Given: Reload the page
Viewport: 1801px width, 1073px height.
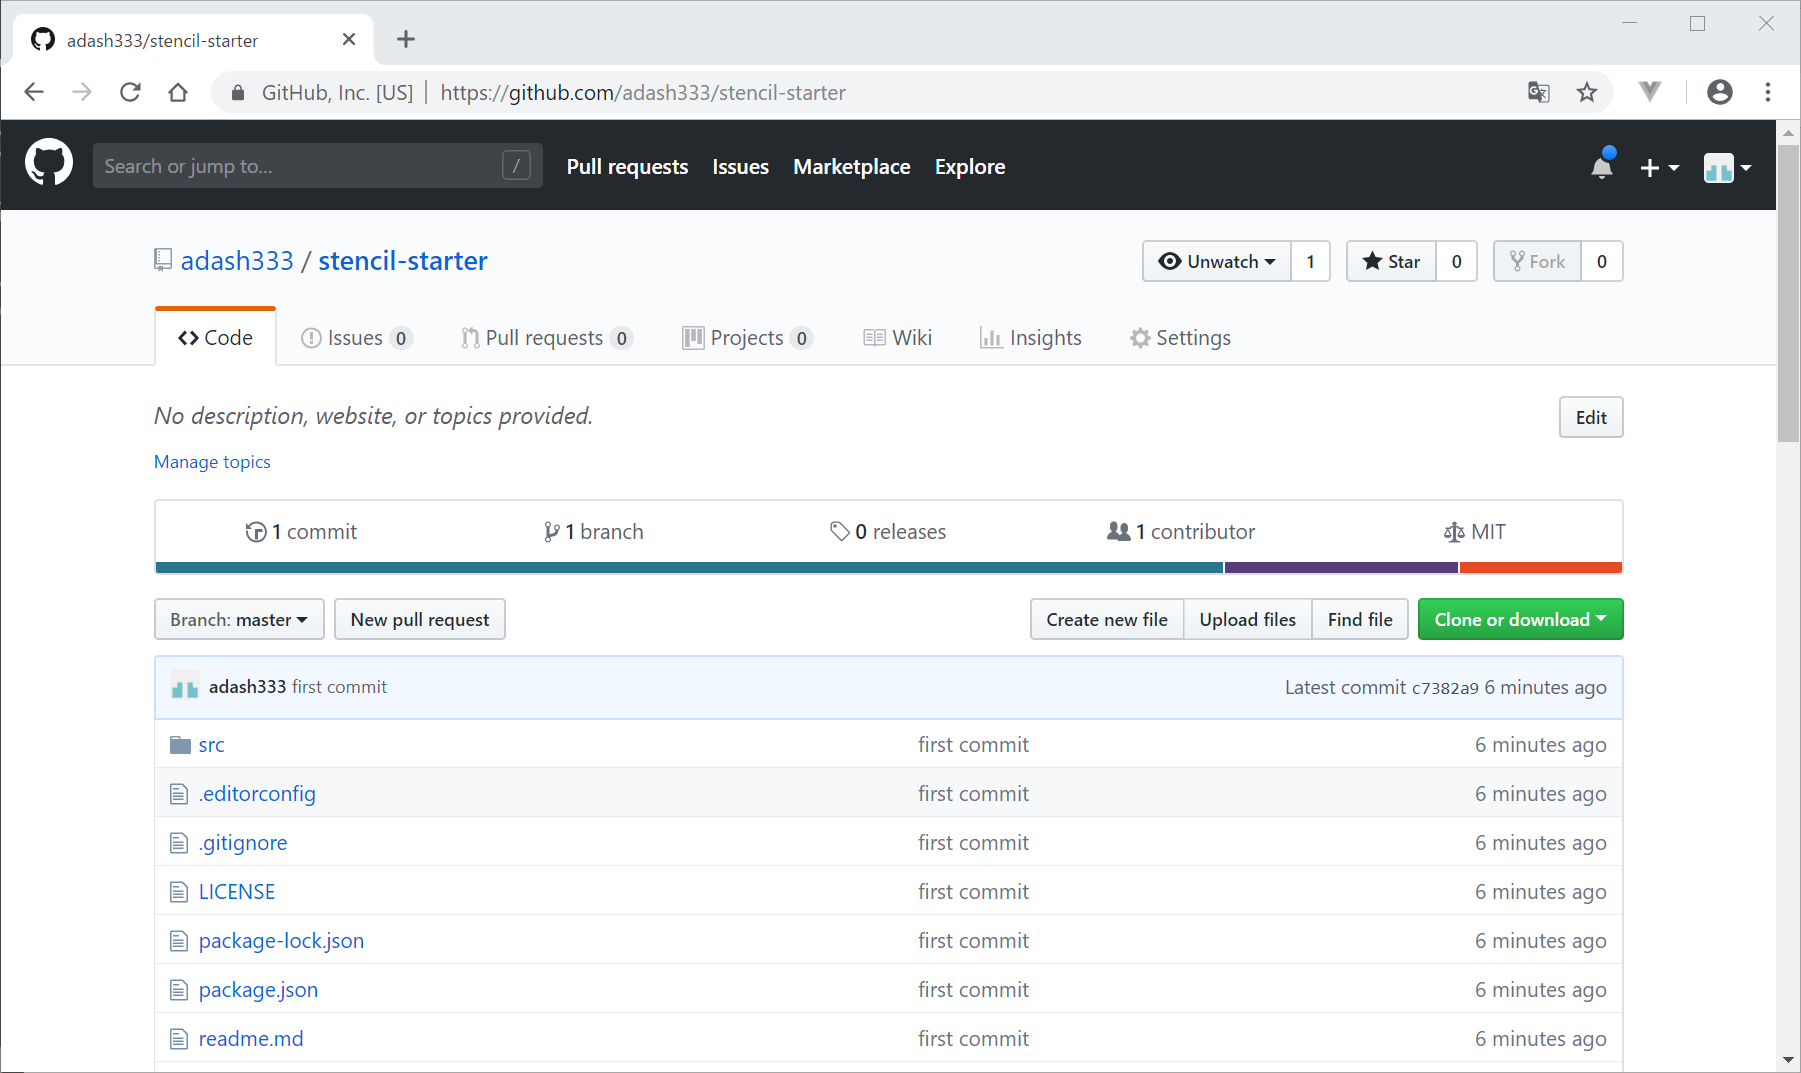Looking at the screenshot, I should pos(130,92).
